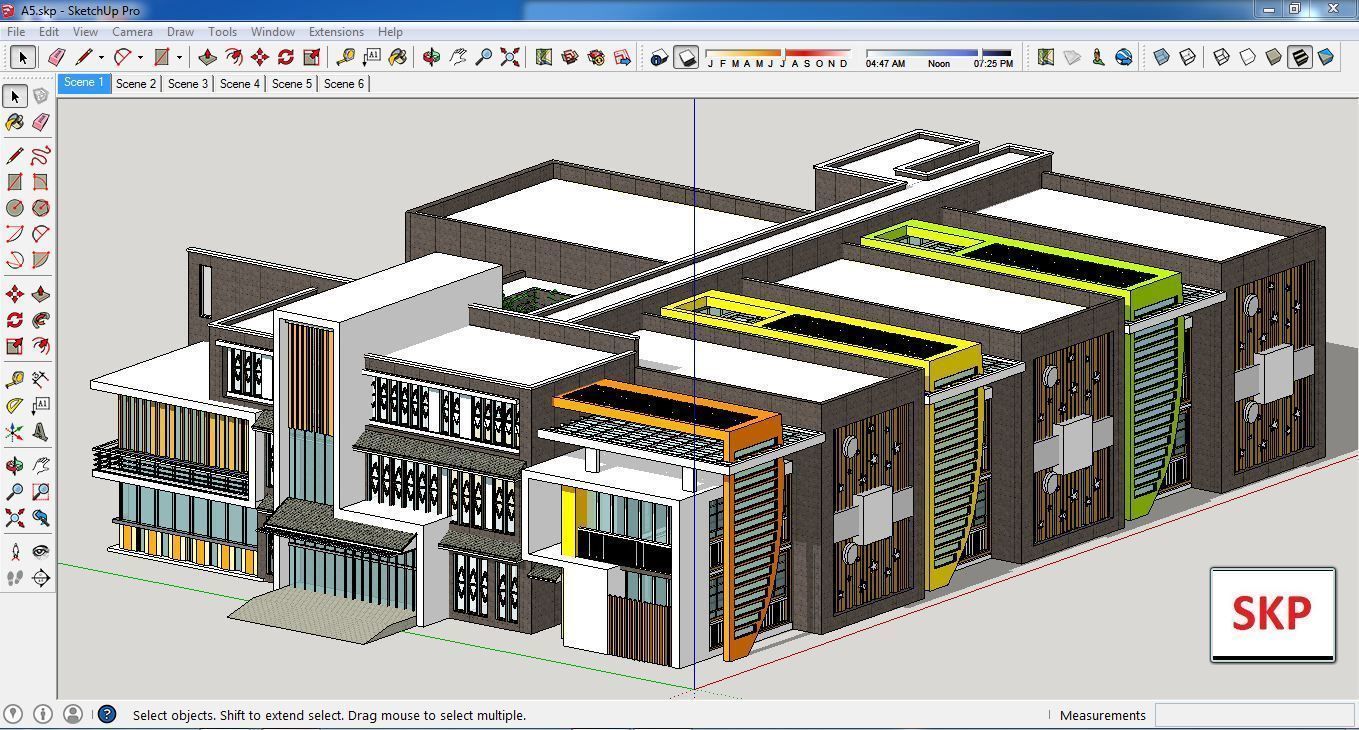
Task: Open the File menu
Action: [16, 32]
